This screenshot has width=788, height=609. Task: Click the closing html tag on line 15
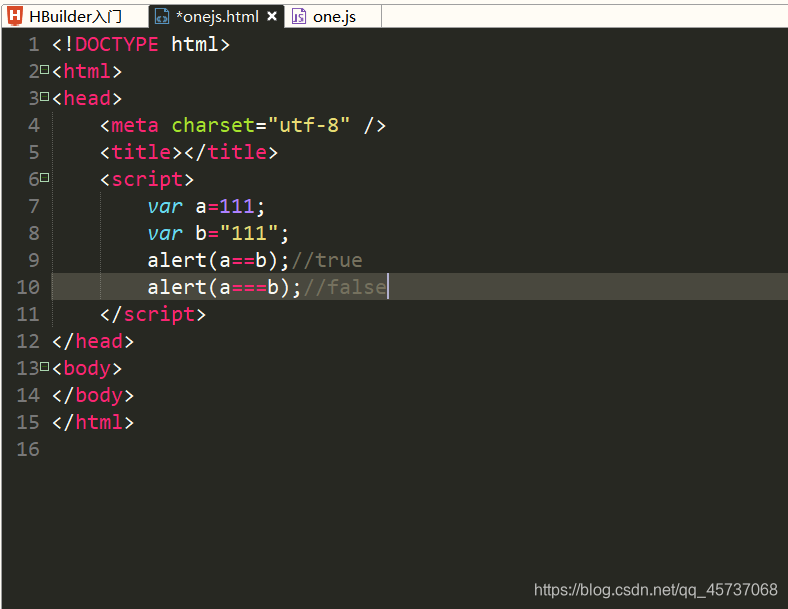[93, 422]
